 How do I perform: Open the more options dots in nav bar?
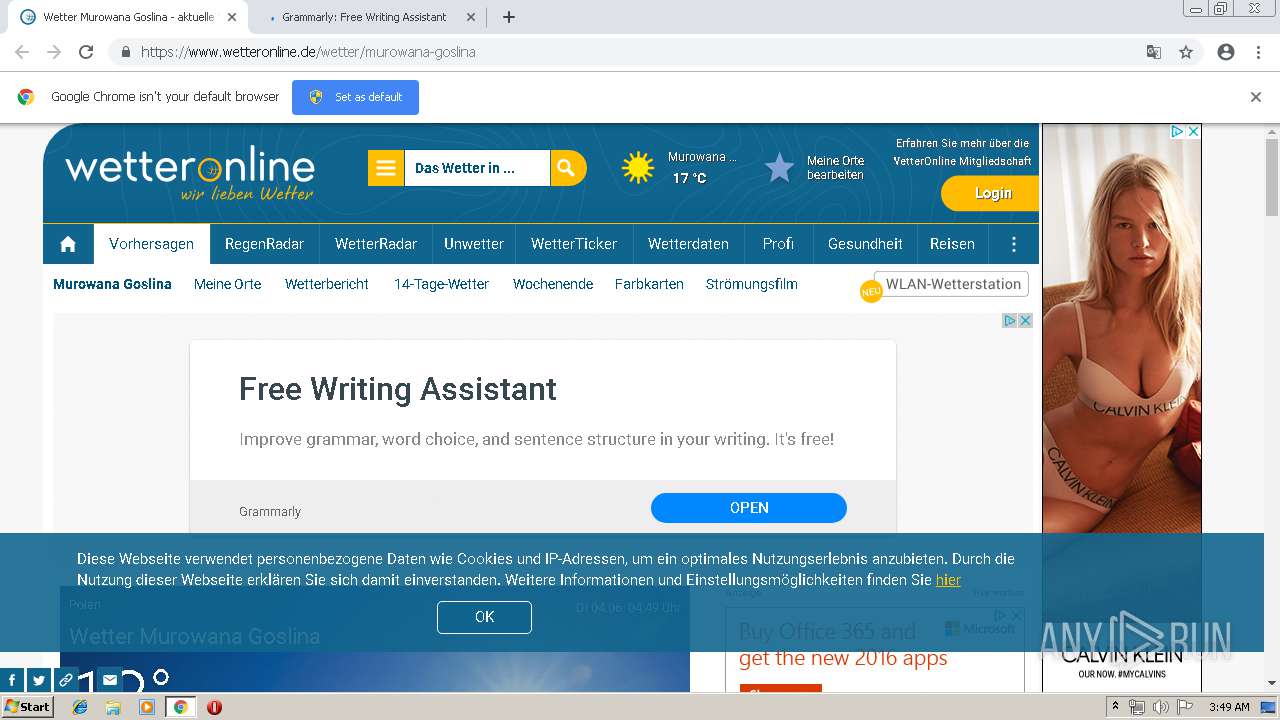(1014, 244)
